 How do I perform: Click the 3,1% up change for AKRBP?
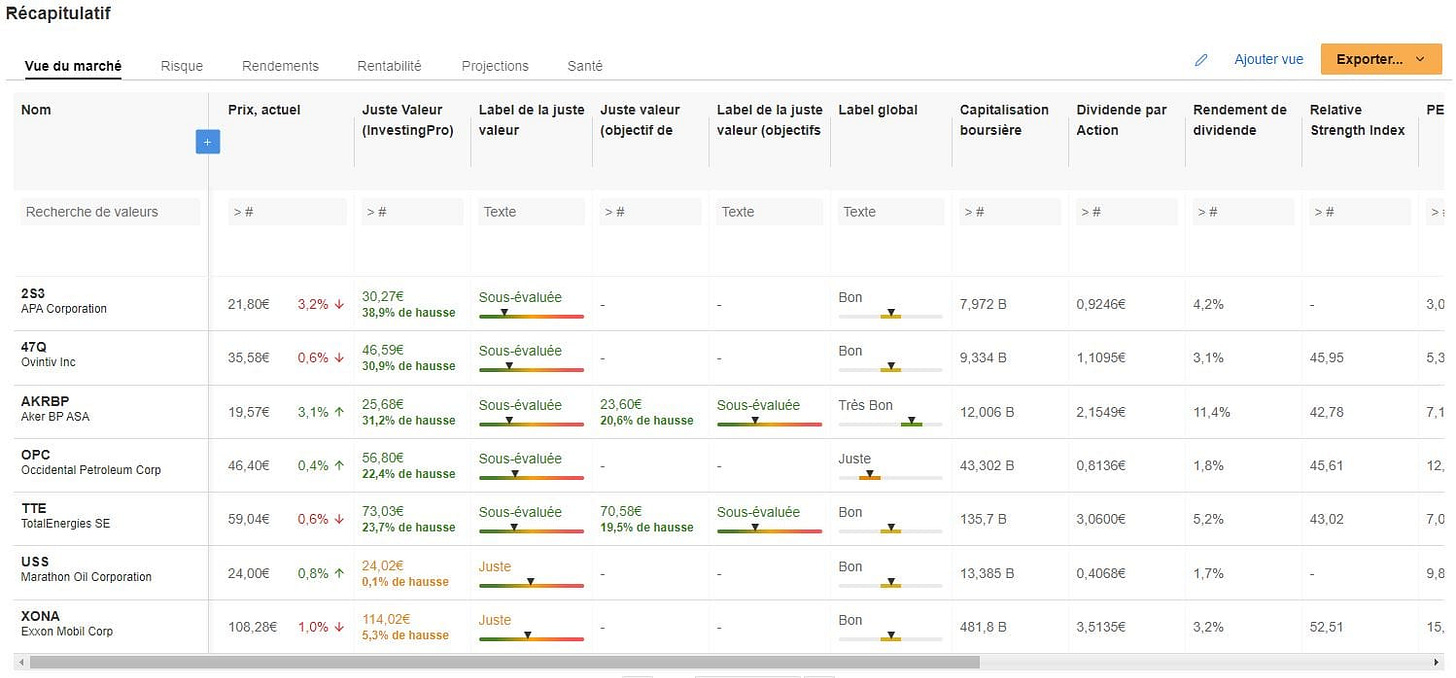point(320,412)
